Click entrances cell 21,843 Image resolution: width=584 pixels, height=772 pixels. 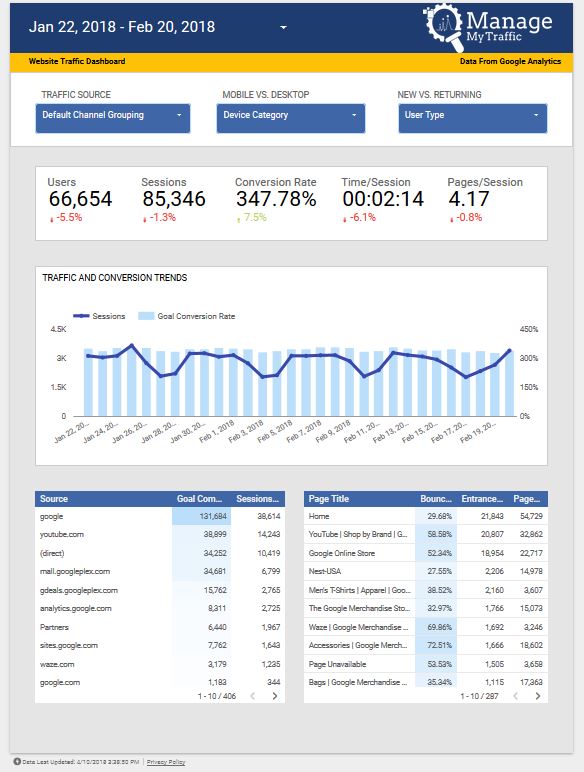(492, 516)
